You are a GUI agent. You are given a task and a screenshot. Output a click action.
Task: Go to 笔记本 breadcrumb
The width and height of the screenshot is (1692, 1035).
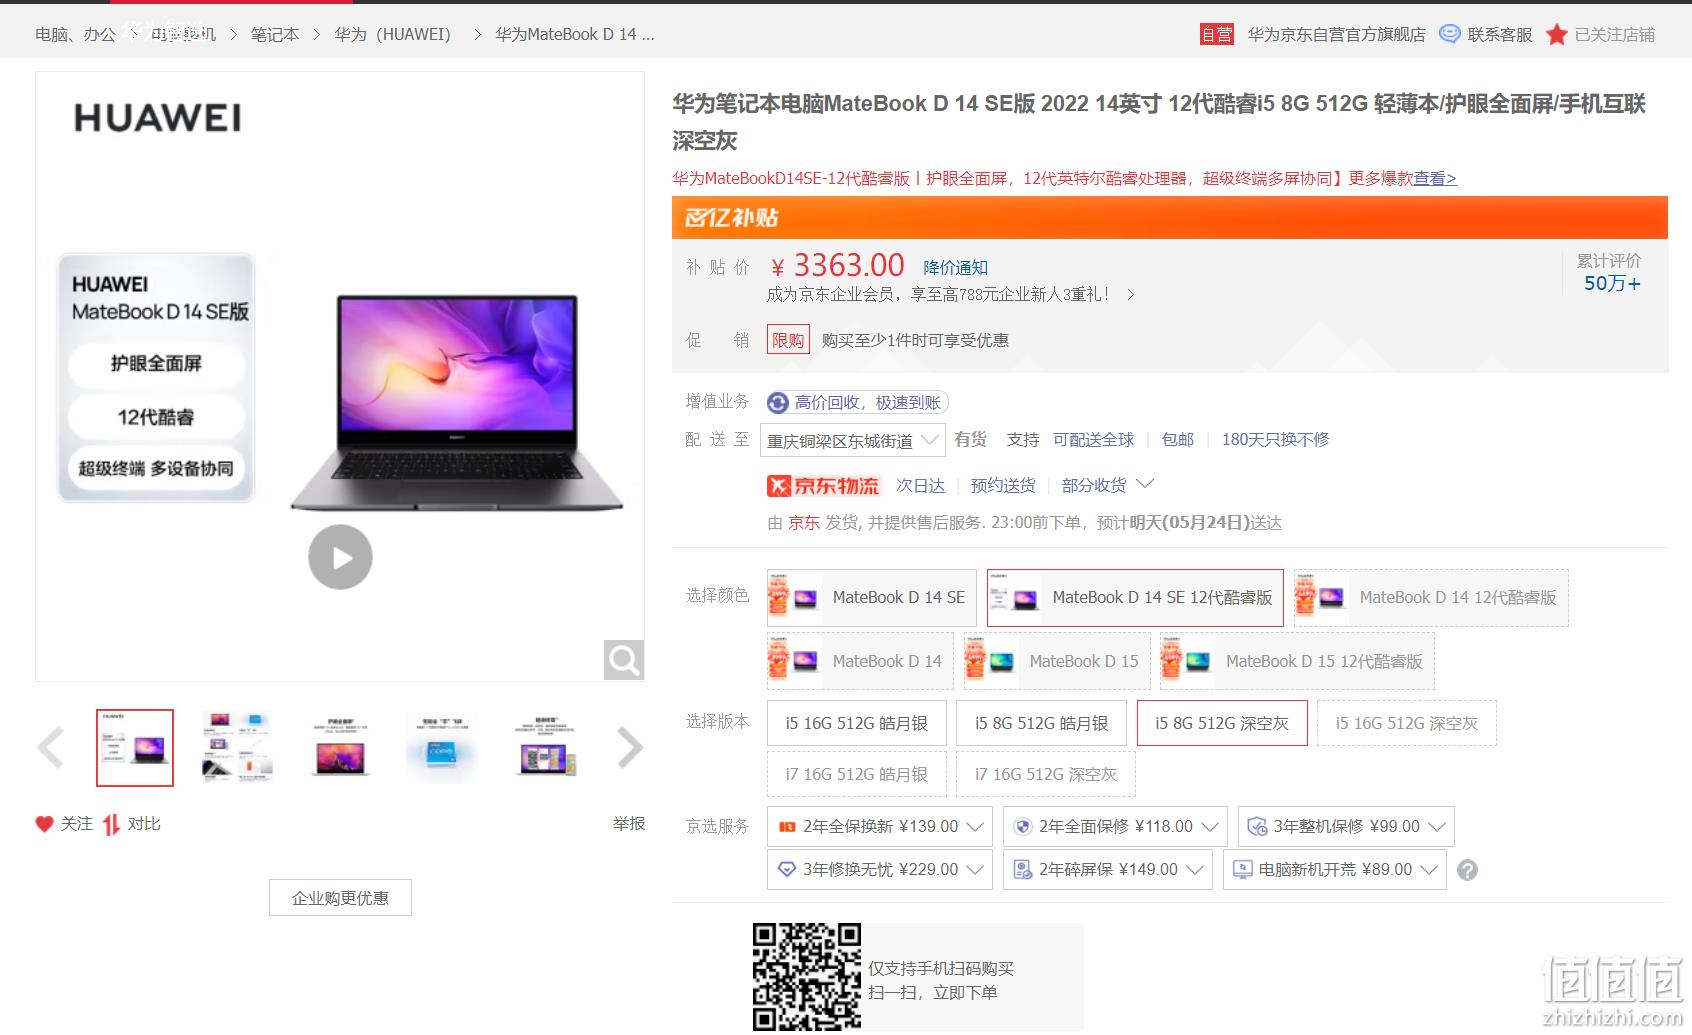(275, 35)
